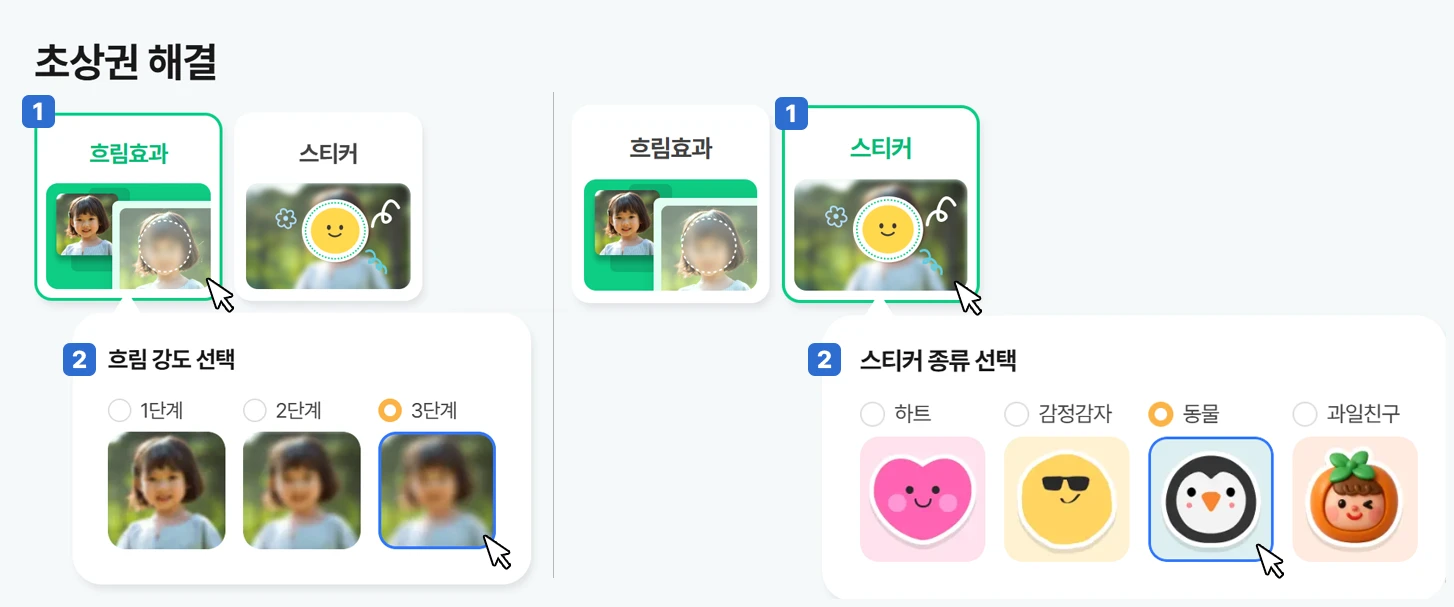This screenshot has height=607, width=1454.
Task: Select the 동물 sticker type radio button
Action: 1160,413
